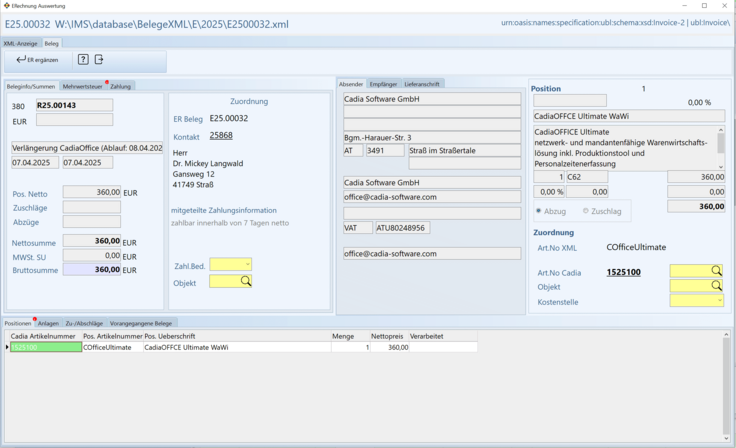Click the position discount percent field 0,00 %
Screen dimensions: 736x448
coord(549,192)
